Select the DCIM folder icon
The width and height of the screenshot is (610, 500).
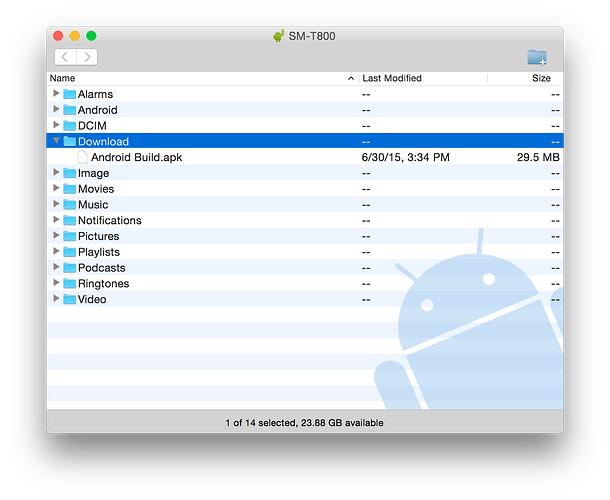pyautogui.click(x=70, y=125)
